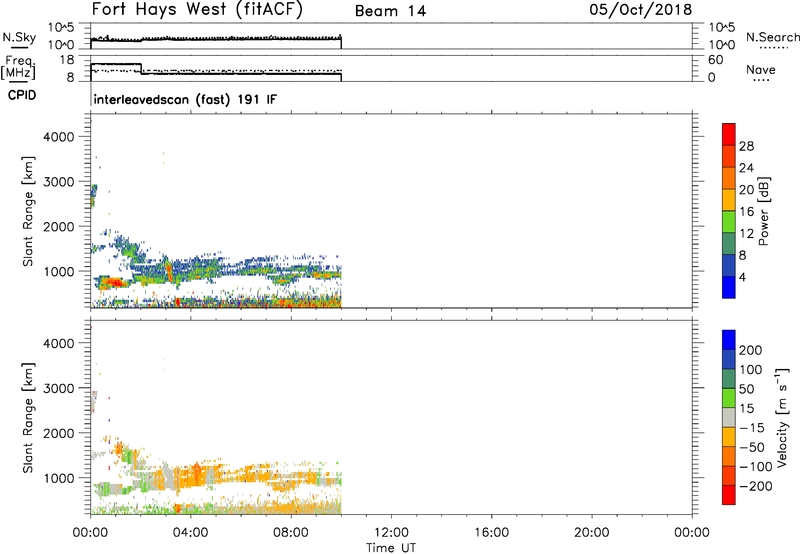Click the '12:00' time tick label
This screenshot has width=800, height=554.
click(391, 533)
